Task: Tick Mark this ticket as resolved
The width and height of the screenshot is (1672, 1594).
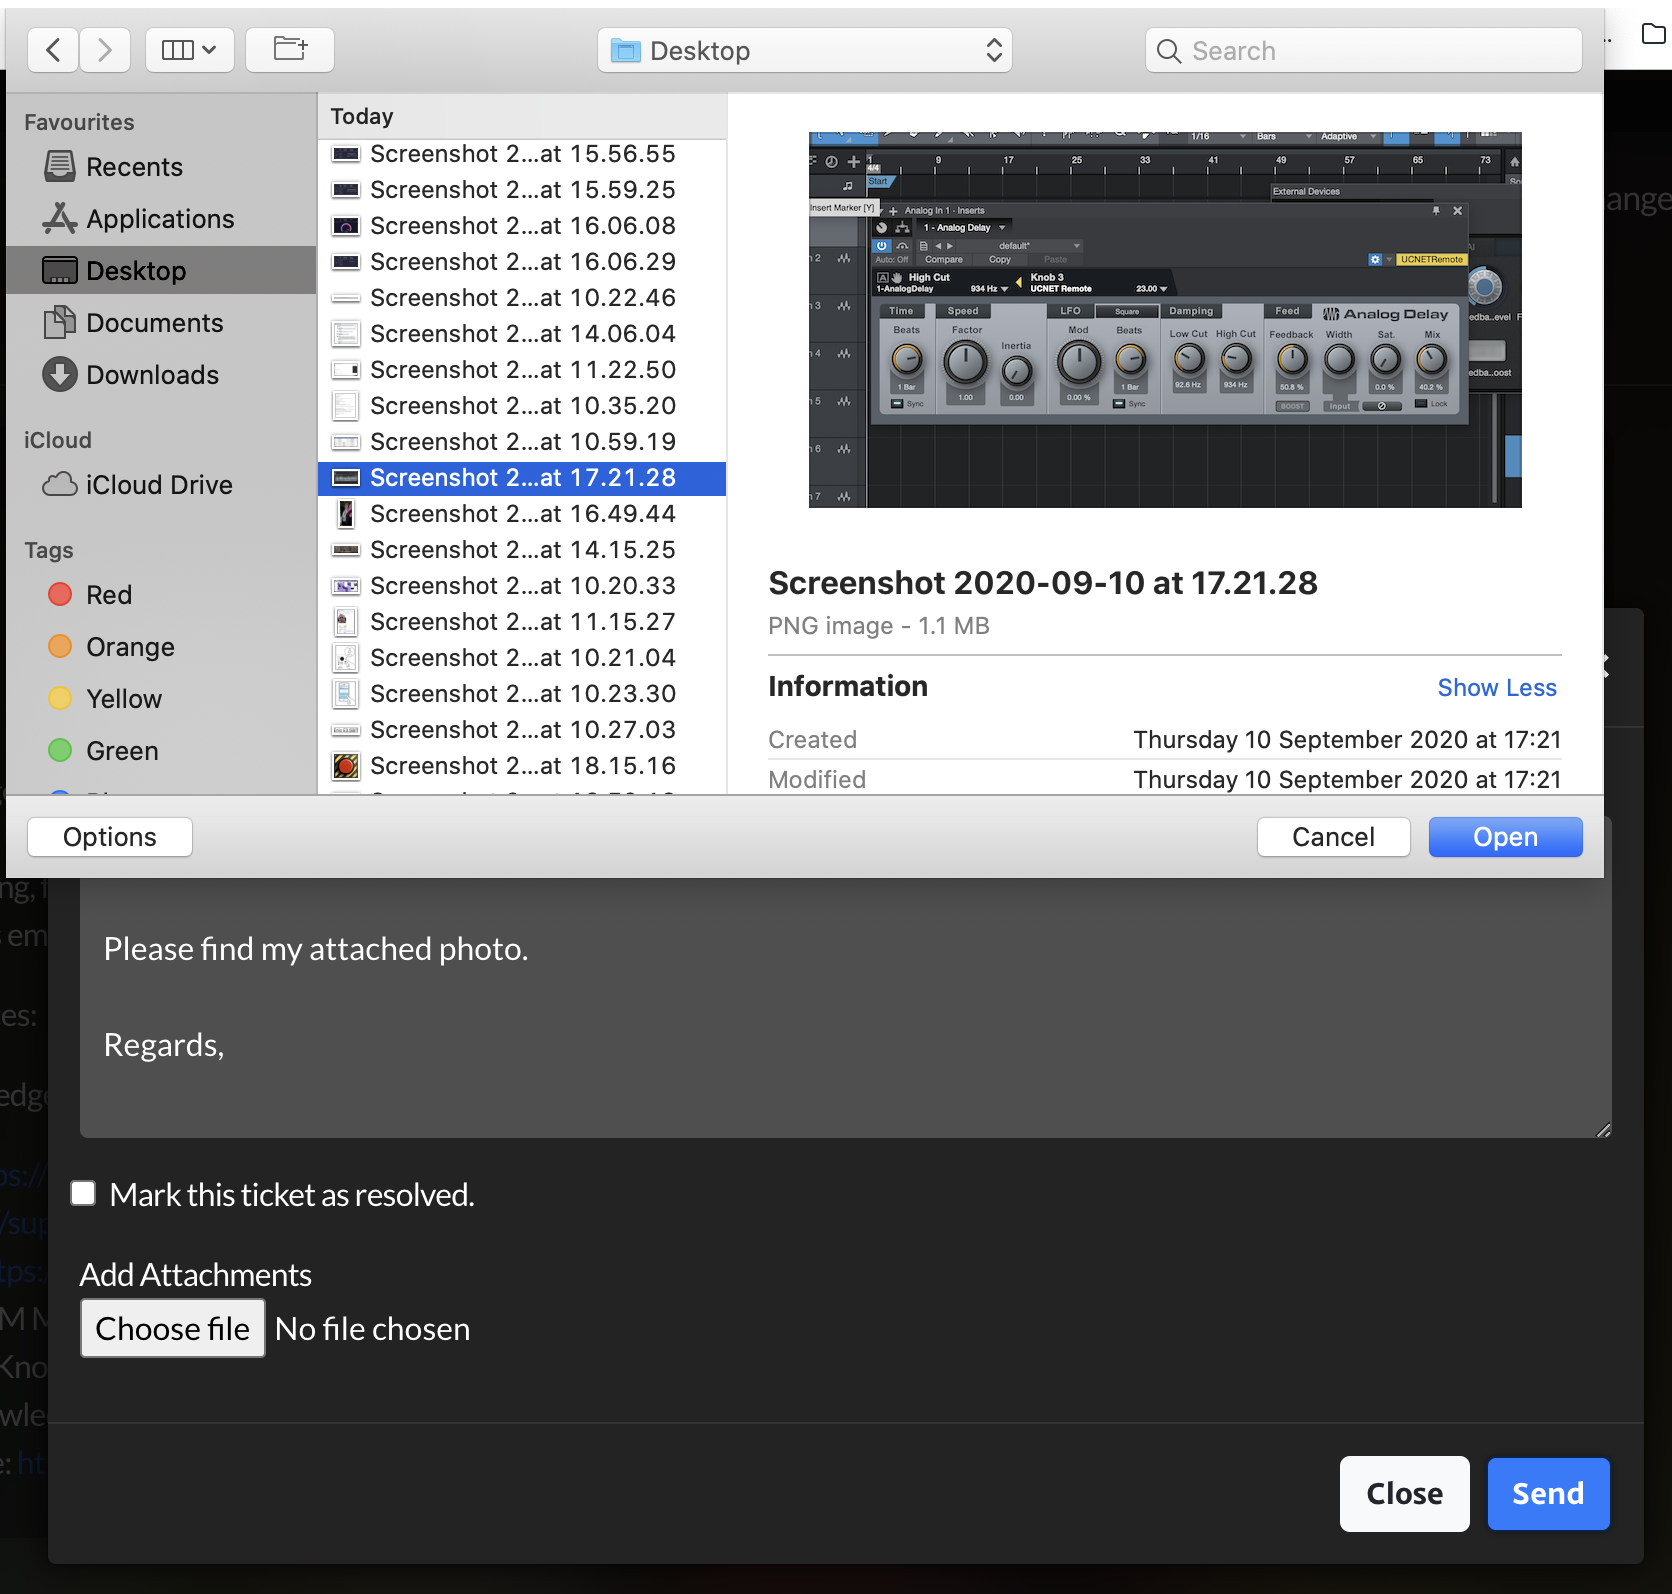Action: pos(83,1193)
